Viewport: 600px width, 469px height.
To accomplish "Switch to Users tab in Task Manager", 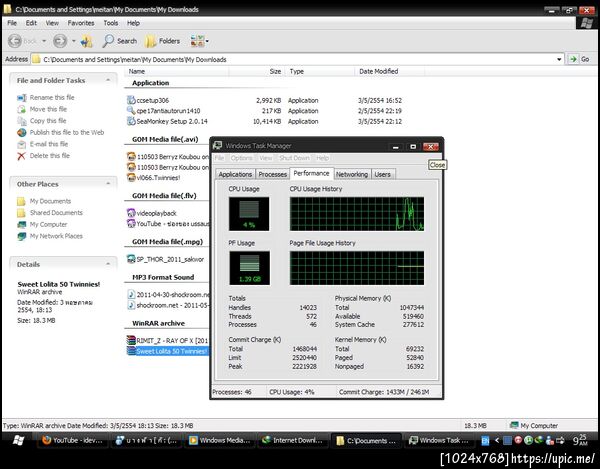I will [x=382, y=174].
